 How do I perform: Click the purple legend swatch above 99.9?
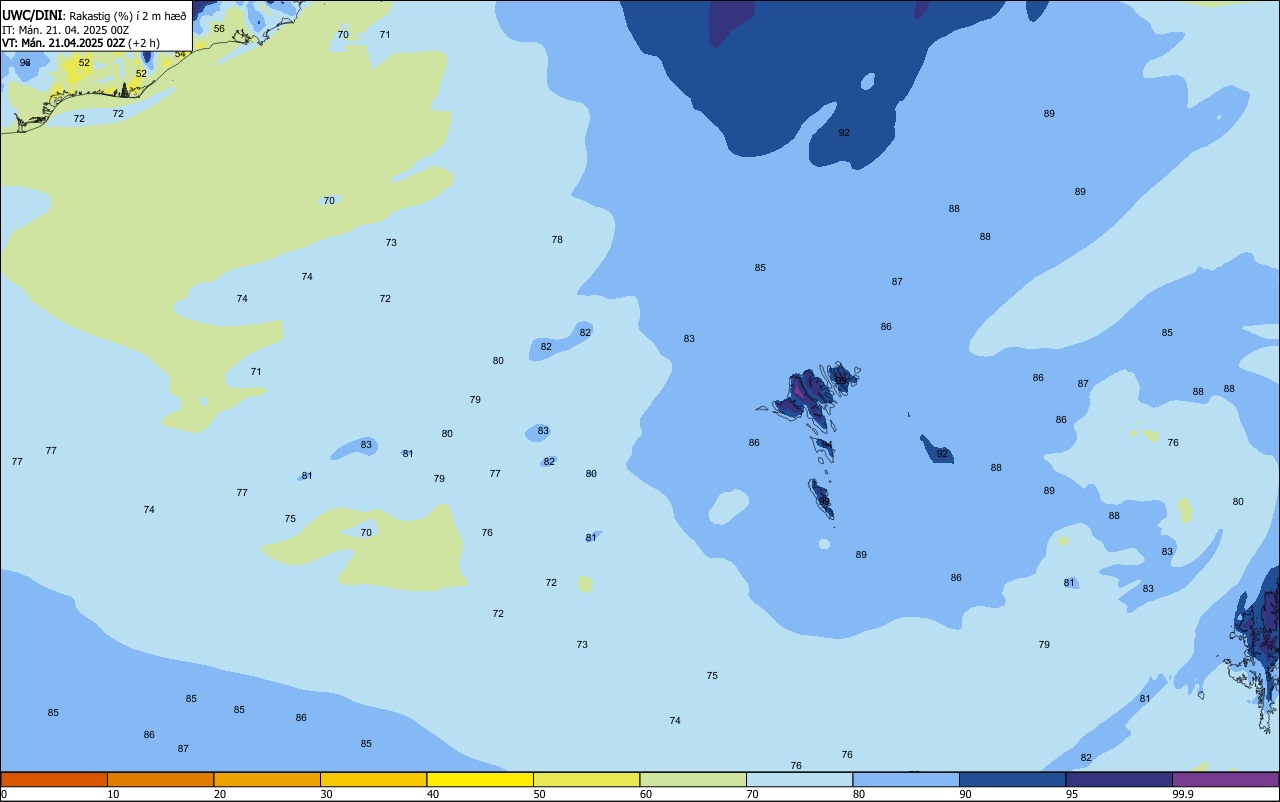tap(1225, 779)
